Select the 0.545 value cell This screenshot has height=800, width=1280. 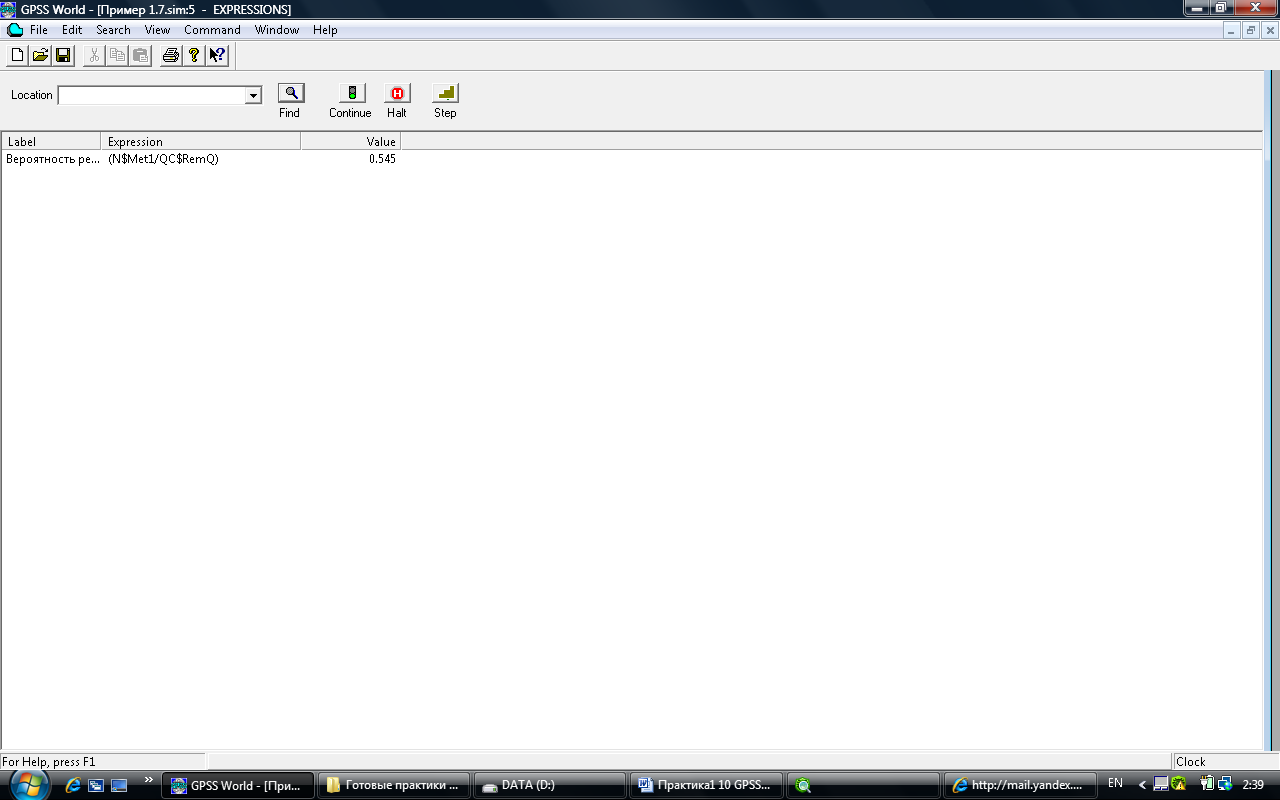(382, 159)
